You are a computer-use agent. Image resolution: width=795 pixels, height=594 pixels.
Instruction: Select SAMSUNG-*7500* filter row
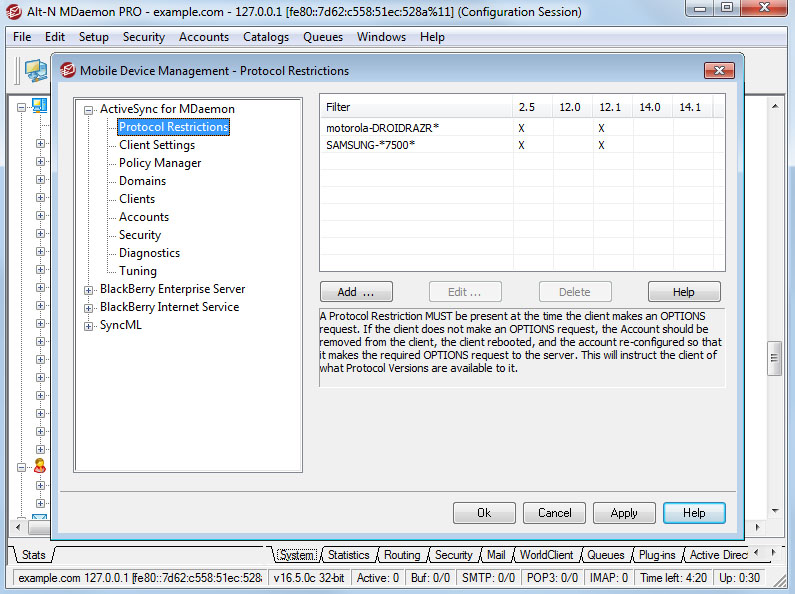pyautogui.click(x=522, y=145)
